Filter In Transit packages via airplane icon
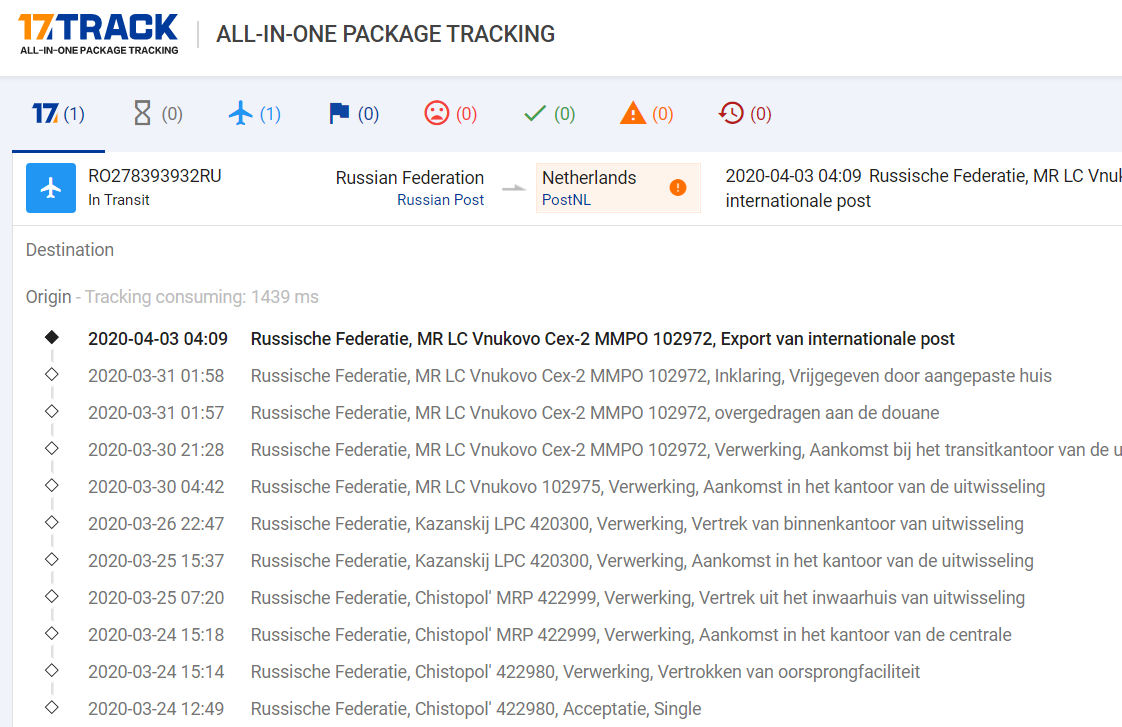 pyautogui.click(x=255, y=114)
